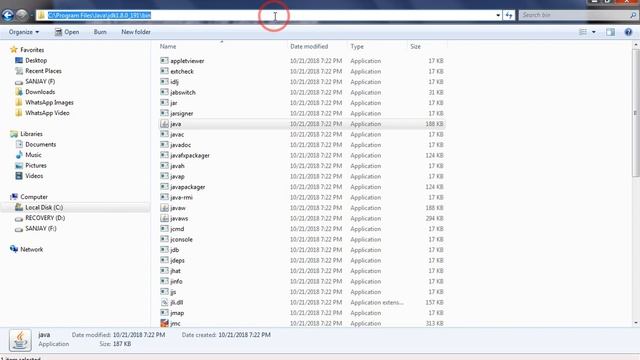This screenshot has height=360, width=640.
Task: Select the jmc application icon
Action: (164, 323)
